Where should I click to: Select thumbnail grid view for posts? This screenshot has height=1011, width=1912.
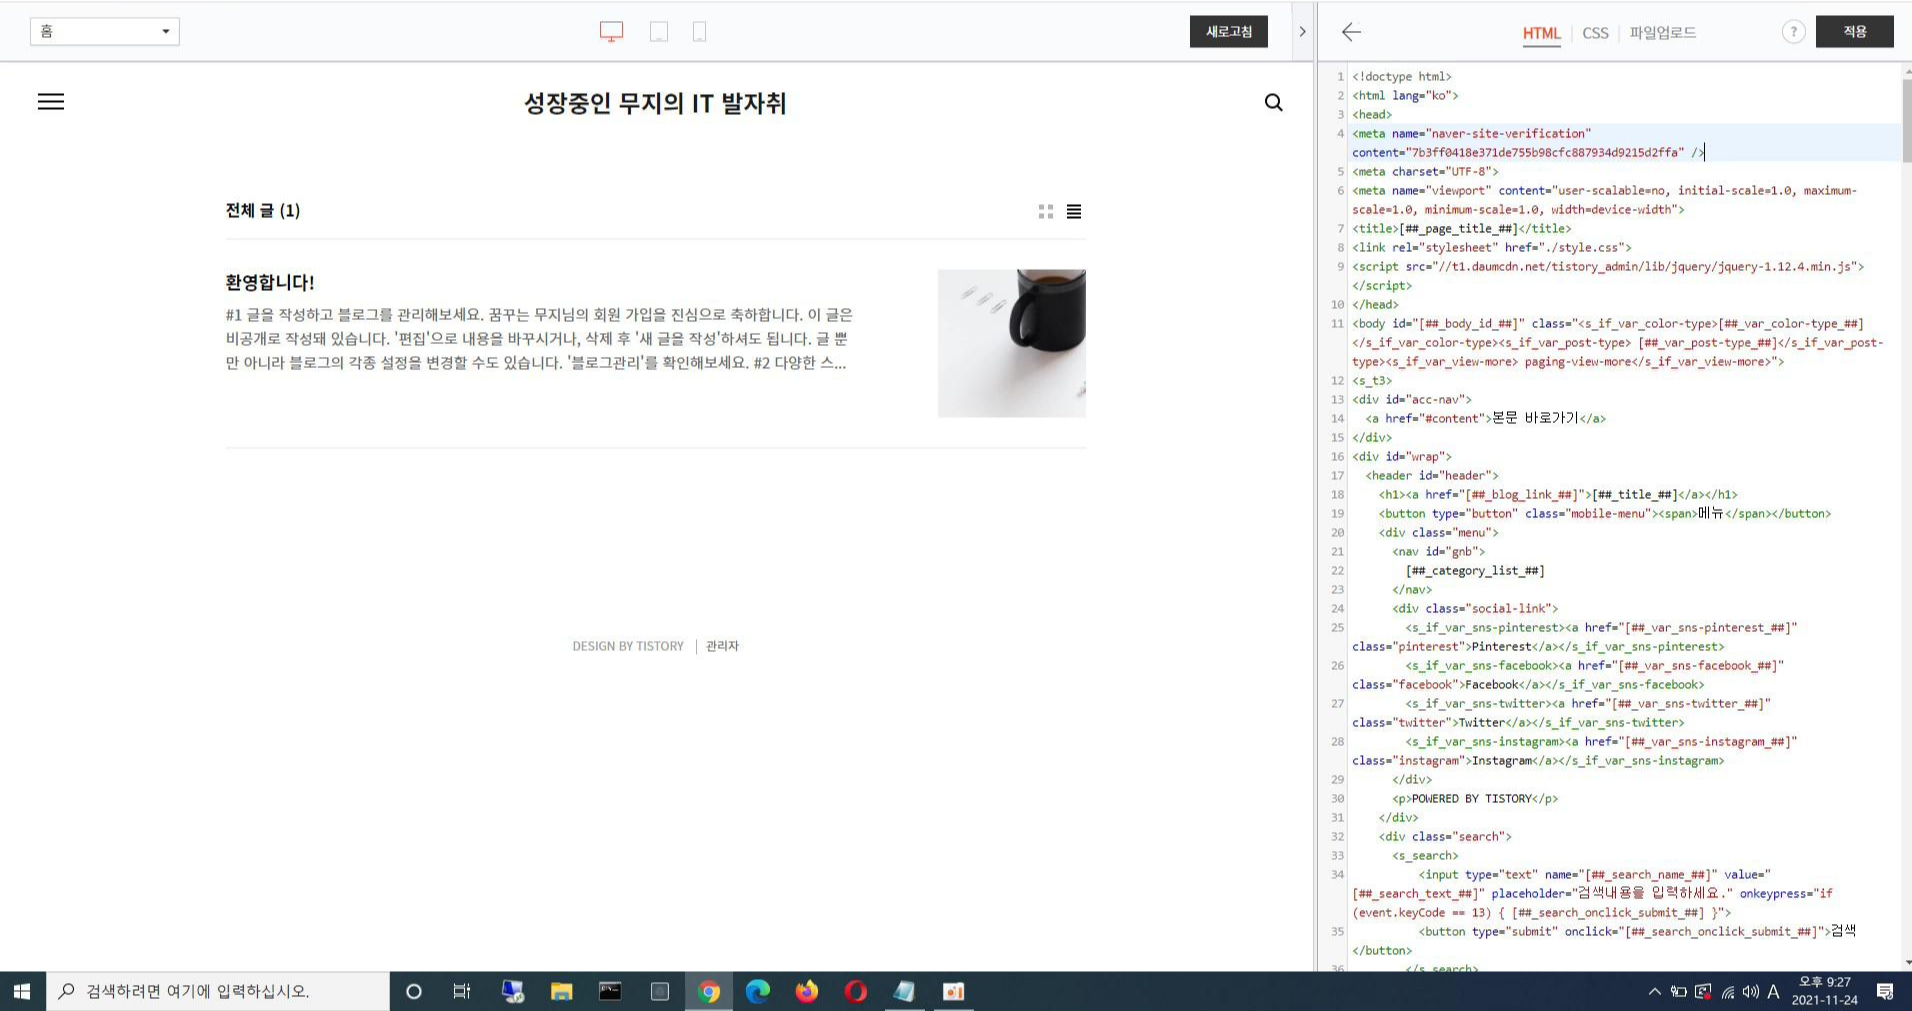click(1046, 211)
